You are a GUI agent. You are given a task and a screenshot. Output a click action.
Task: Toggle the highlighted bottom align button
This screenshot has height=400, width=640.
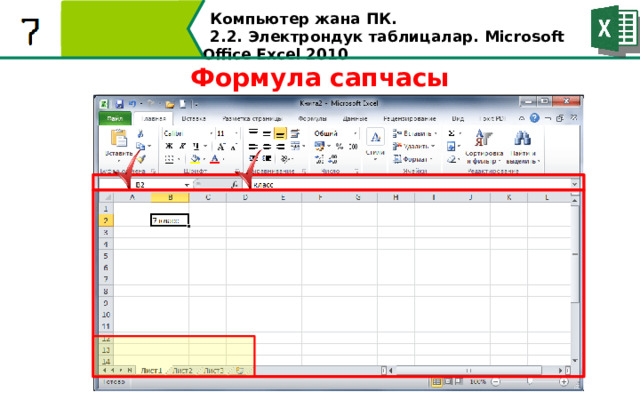point(280,133)
